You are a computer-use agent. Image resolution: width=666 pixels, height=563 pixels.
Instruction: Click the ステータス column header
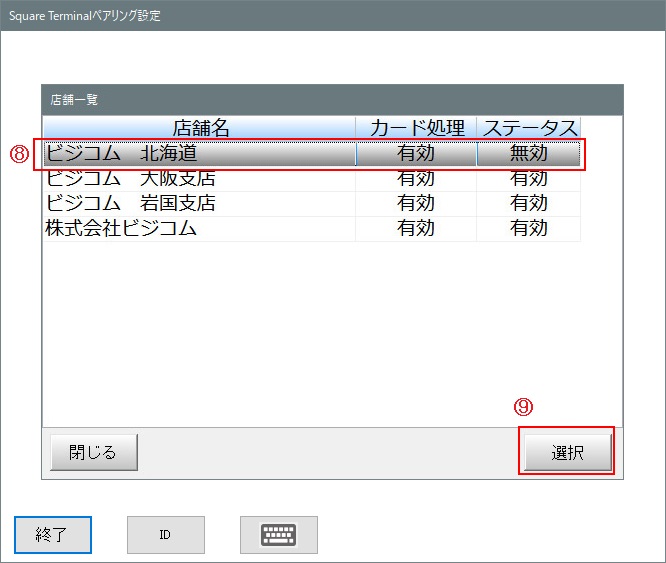(x=529, y=128)
